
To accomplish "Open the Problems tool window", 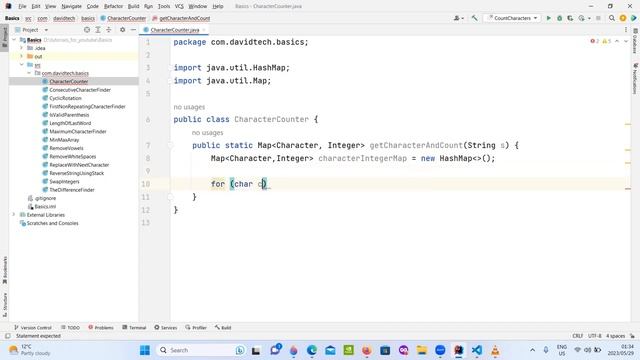I will (x=101, y=327).
